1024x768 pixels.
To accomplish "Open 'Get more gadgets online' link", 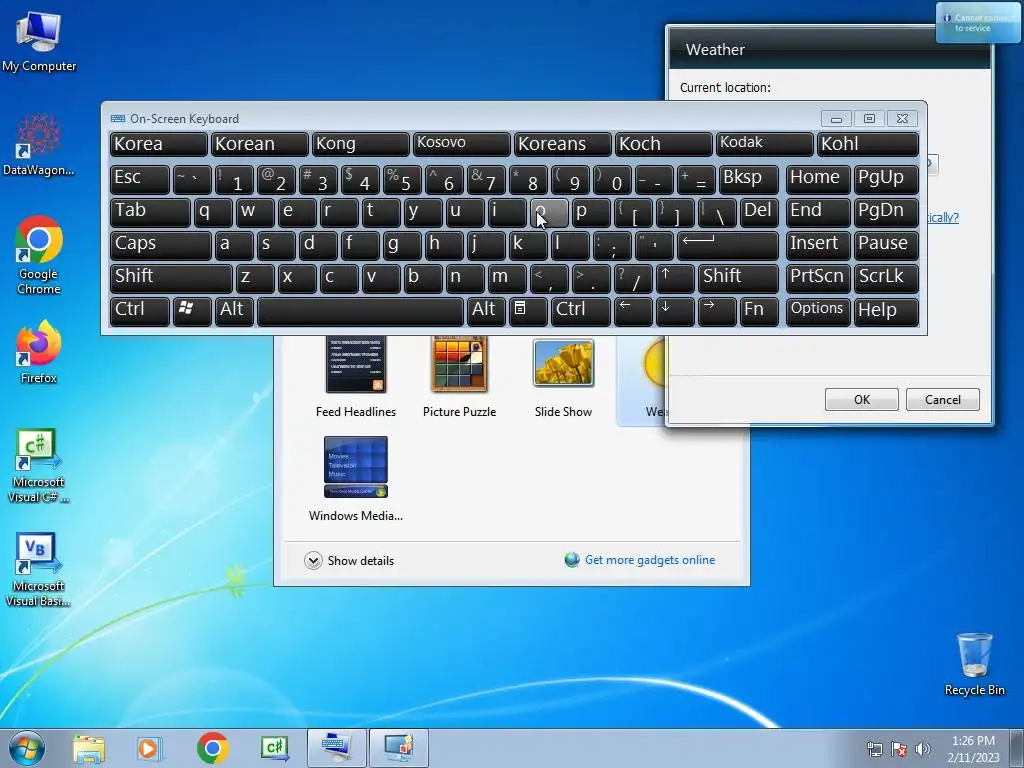I will [649, 560].
